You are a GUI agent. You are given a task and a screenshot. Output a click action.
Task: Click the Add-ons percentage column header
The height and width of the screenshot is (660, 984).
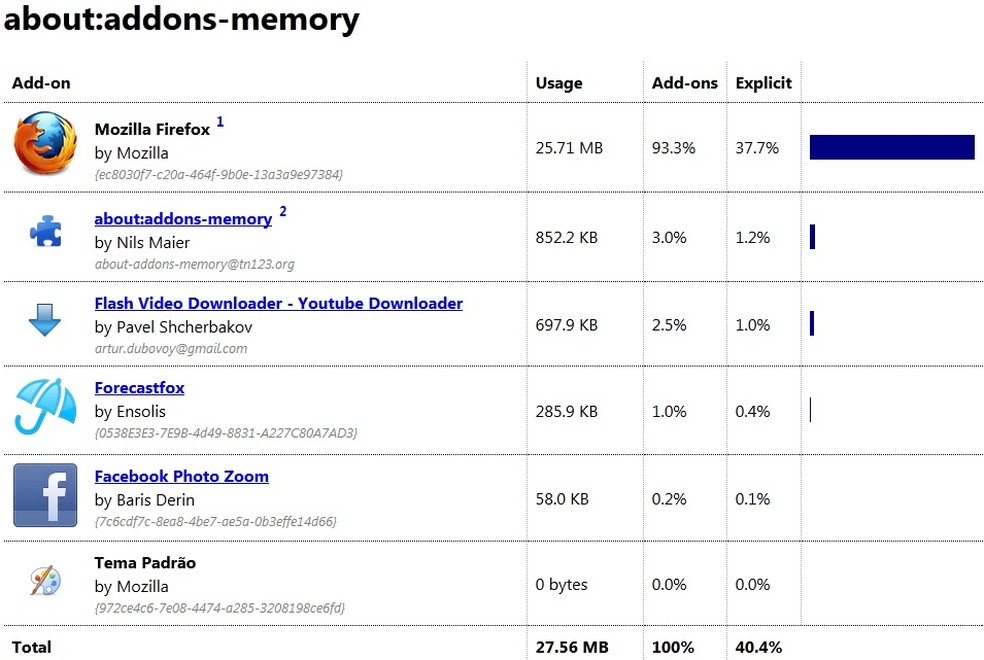click(685, 83)
